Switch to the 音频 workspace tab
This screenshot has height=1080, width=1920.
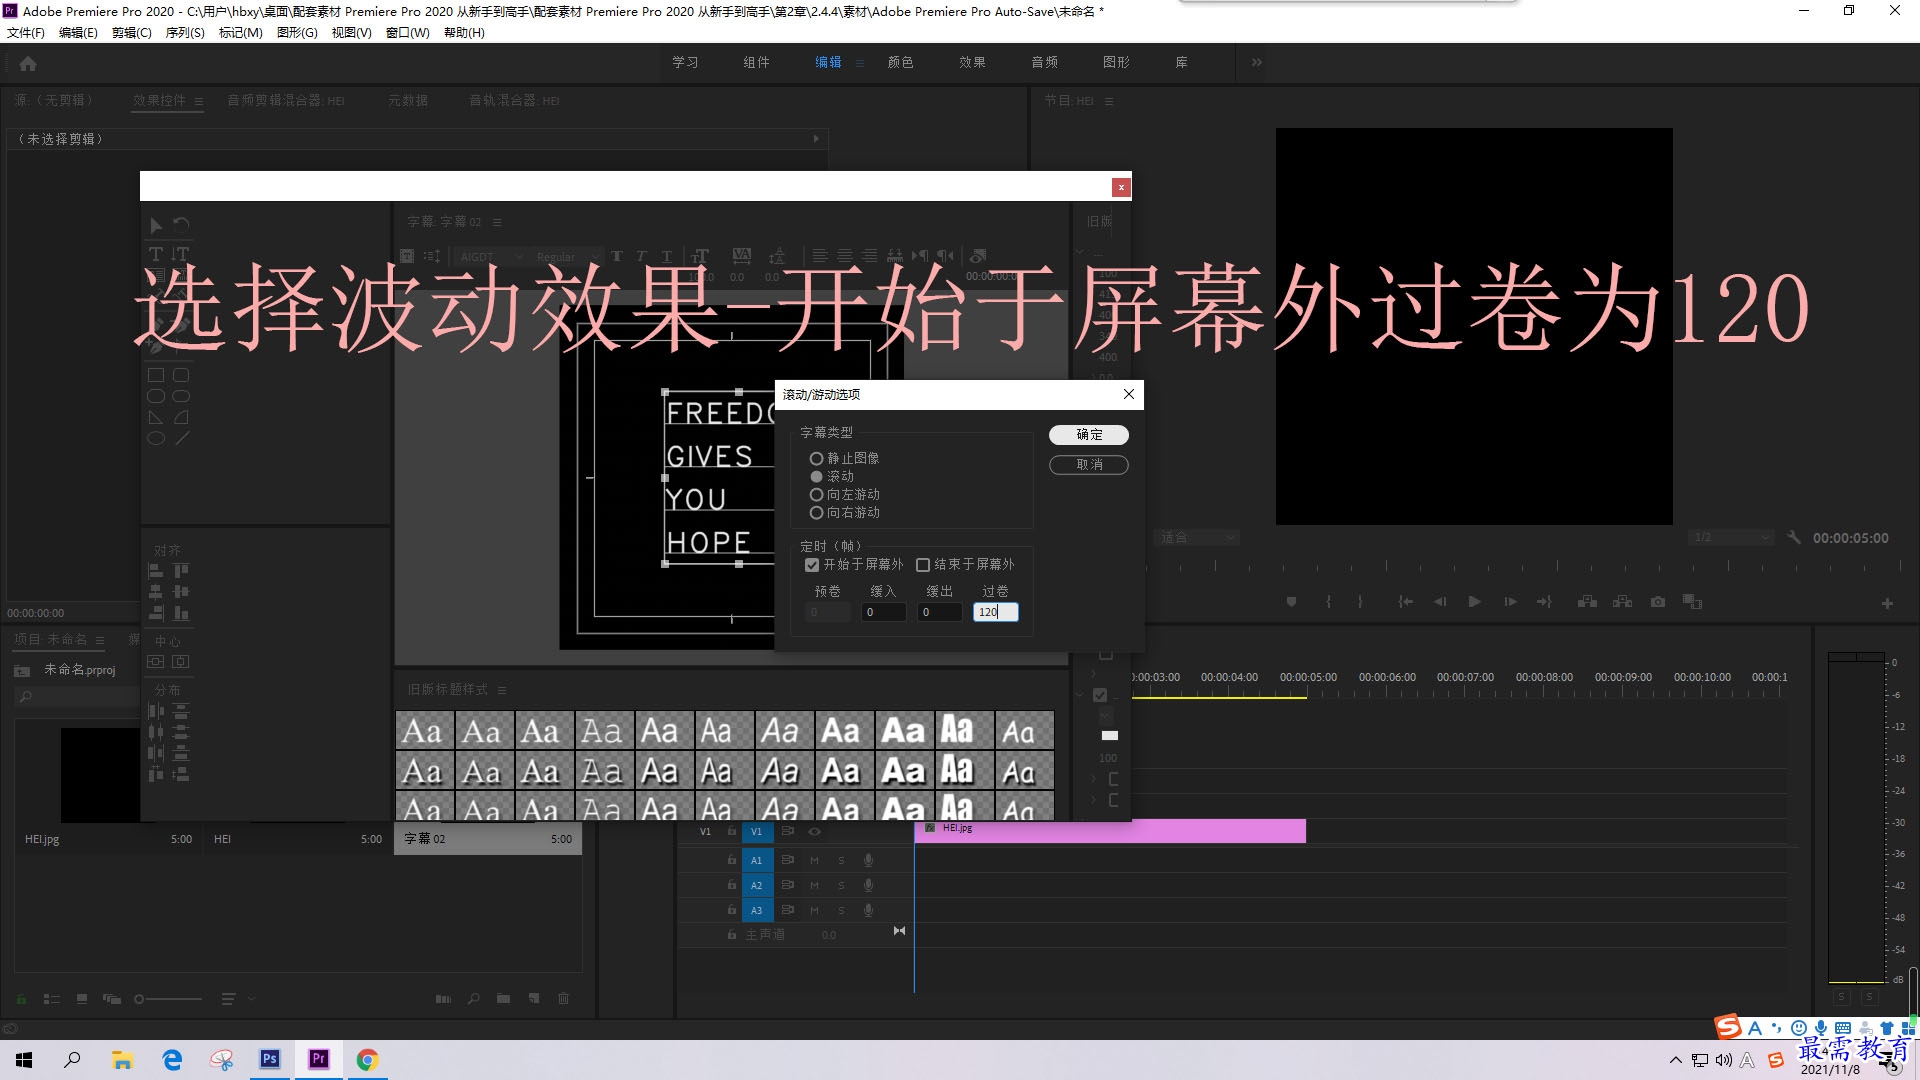pos(1044,62)
